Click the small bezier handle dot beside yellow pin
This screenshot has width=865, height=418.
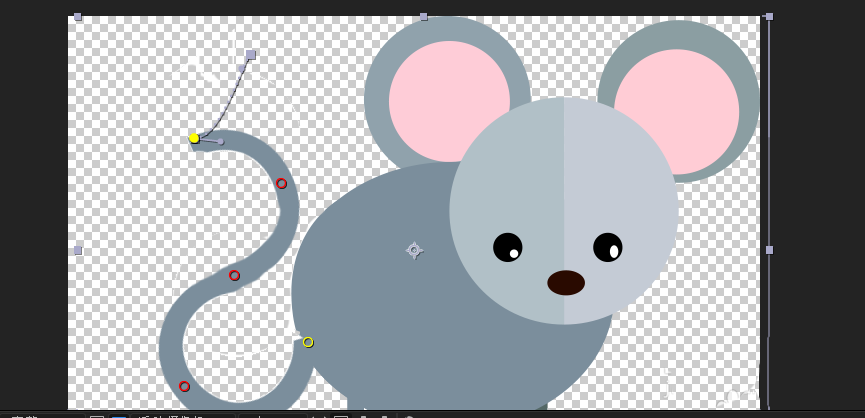221,142
